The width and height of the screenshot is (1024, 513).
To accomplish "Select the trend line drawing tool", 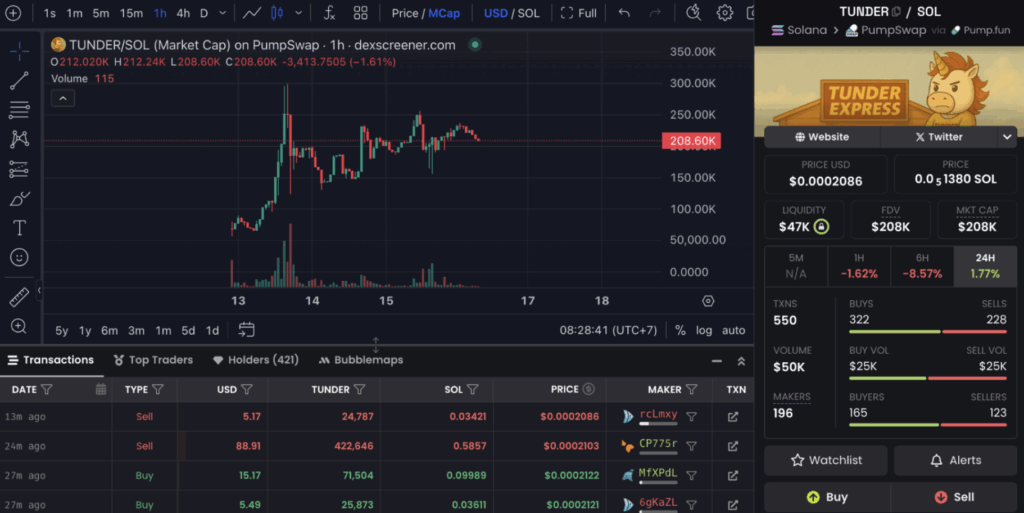I will pyautogui.click(x=19, y=81).
